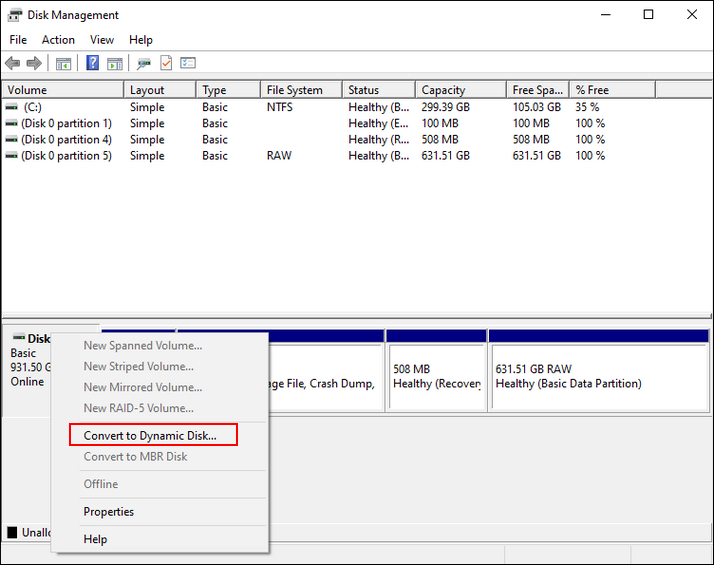Click the 100 MB capacity cell
Viewport: 714px width, 565px height.
click(440, 123)
